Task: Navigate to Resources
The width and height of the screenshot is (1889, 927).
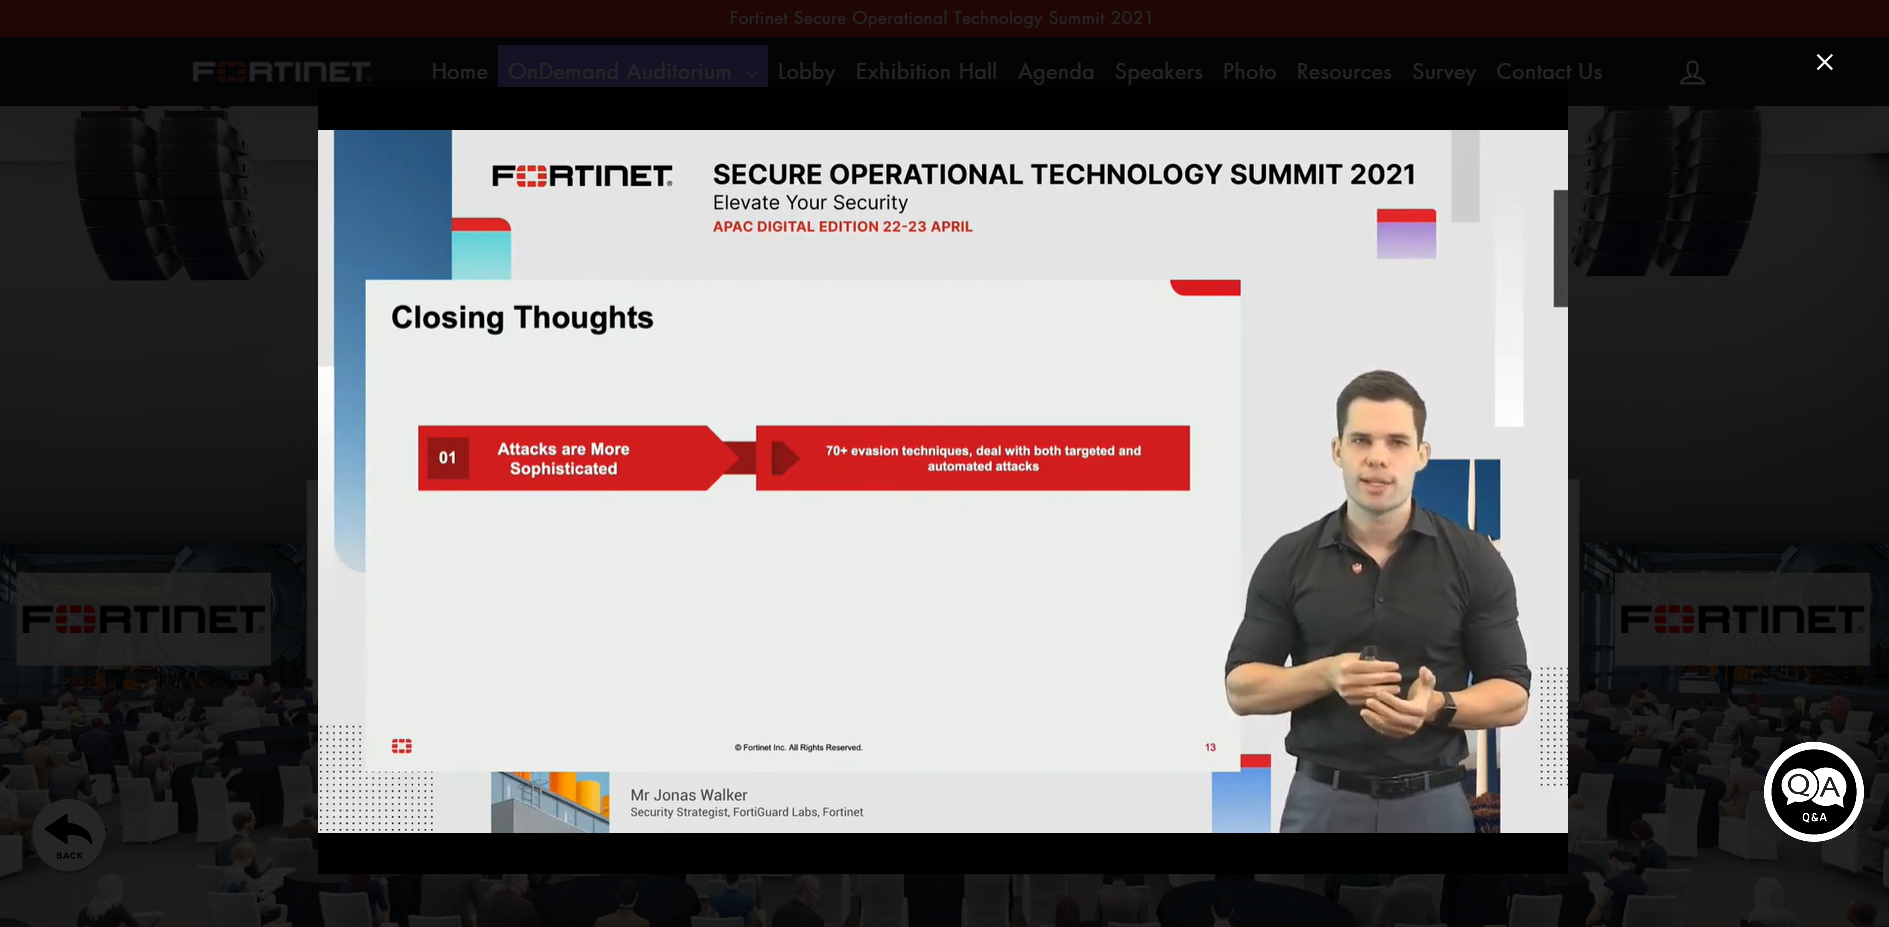Action: 1344,72
